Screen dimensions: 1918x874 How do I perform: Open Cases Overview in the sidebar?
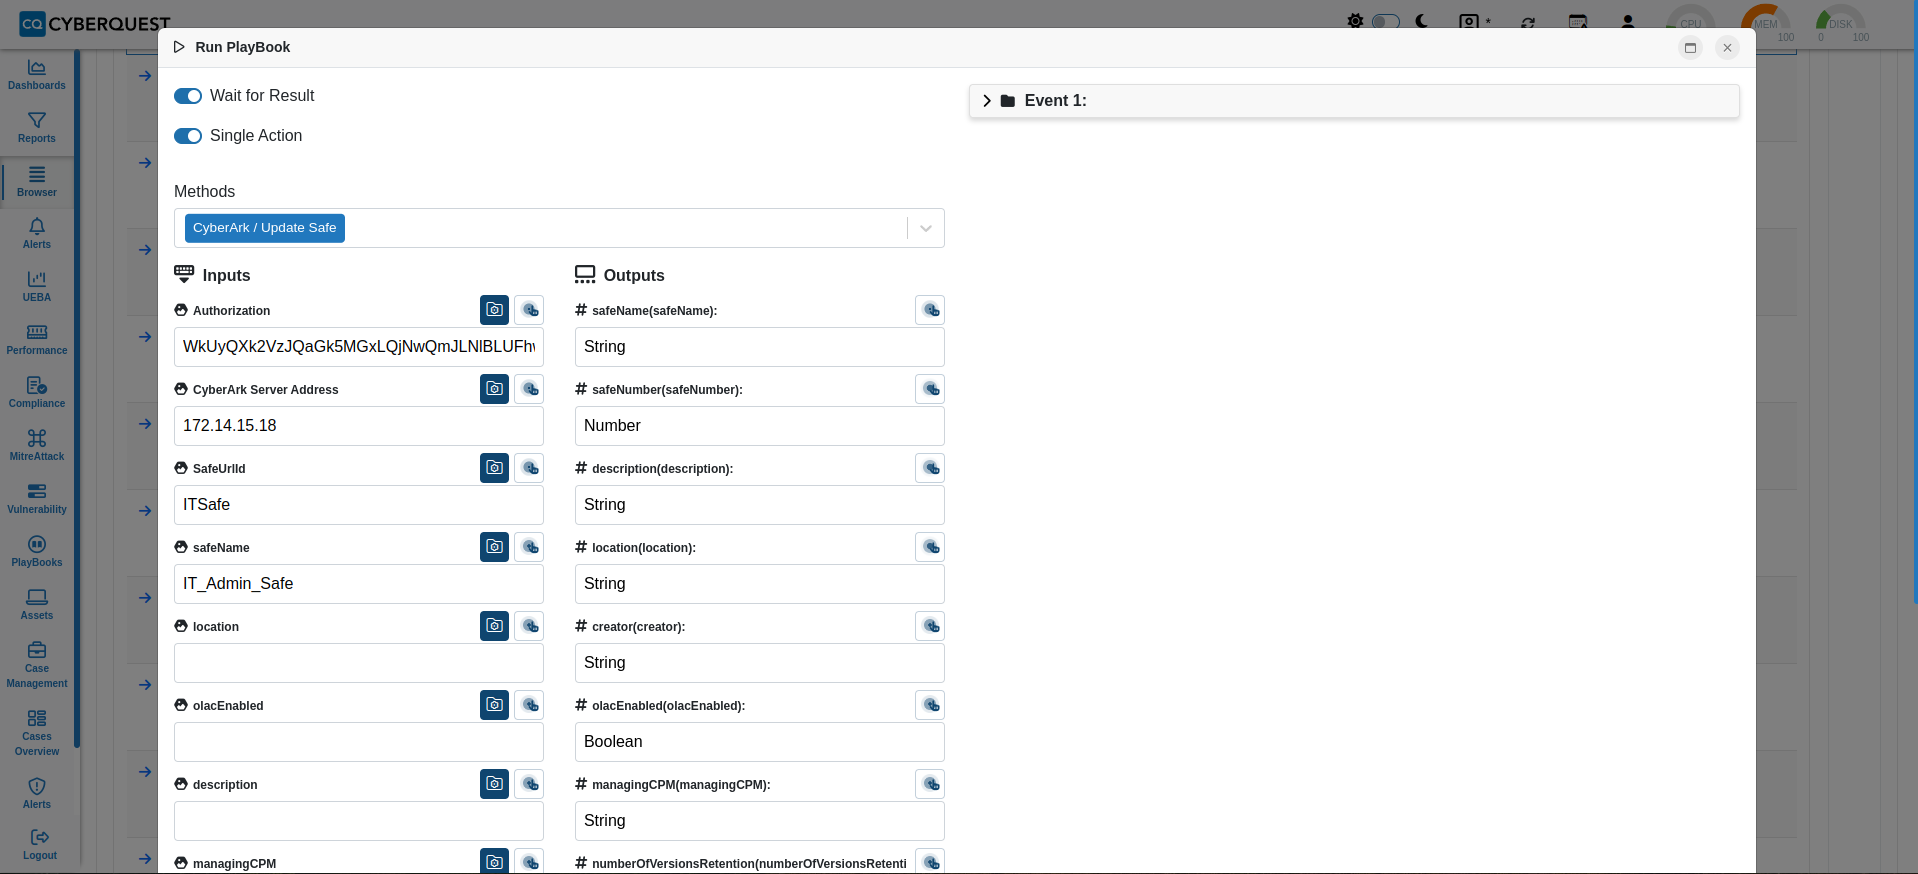pos(37,733)
